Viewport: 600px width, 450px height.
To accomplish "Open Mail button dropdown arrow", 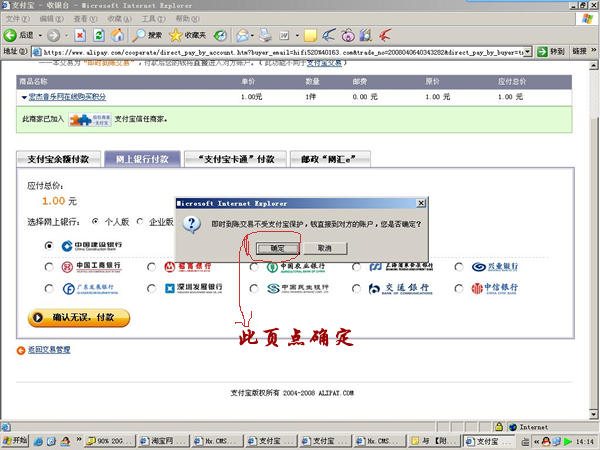I will pos(252,36).
